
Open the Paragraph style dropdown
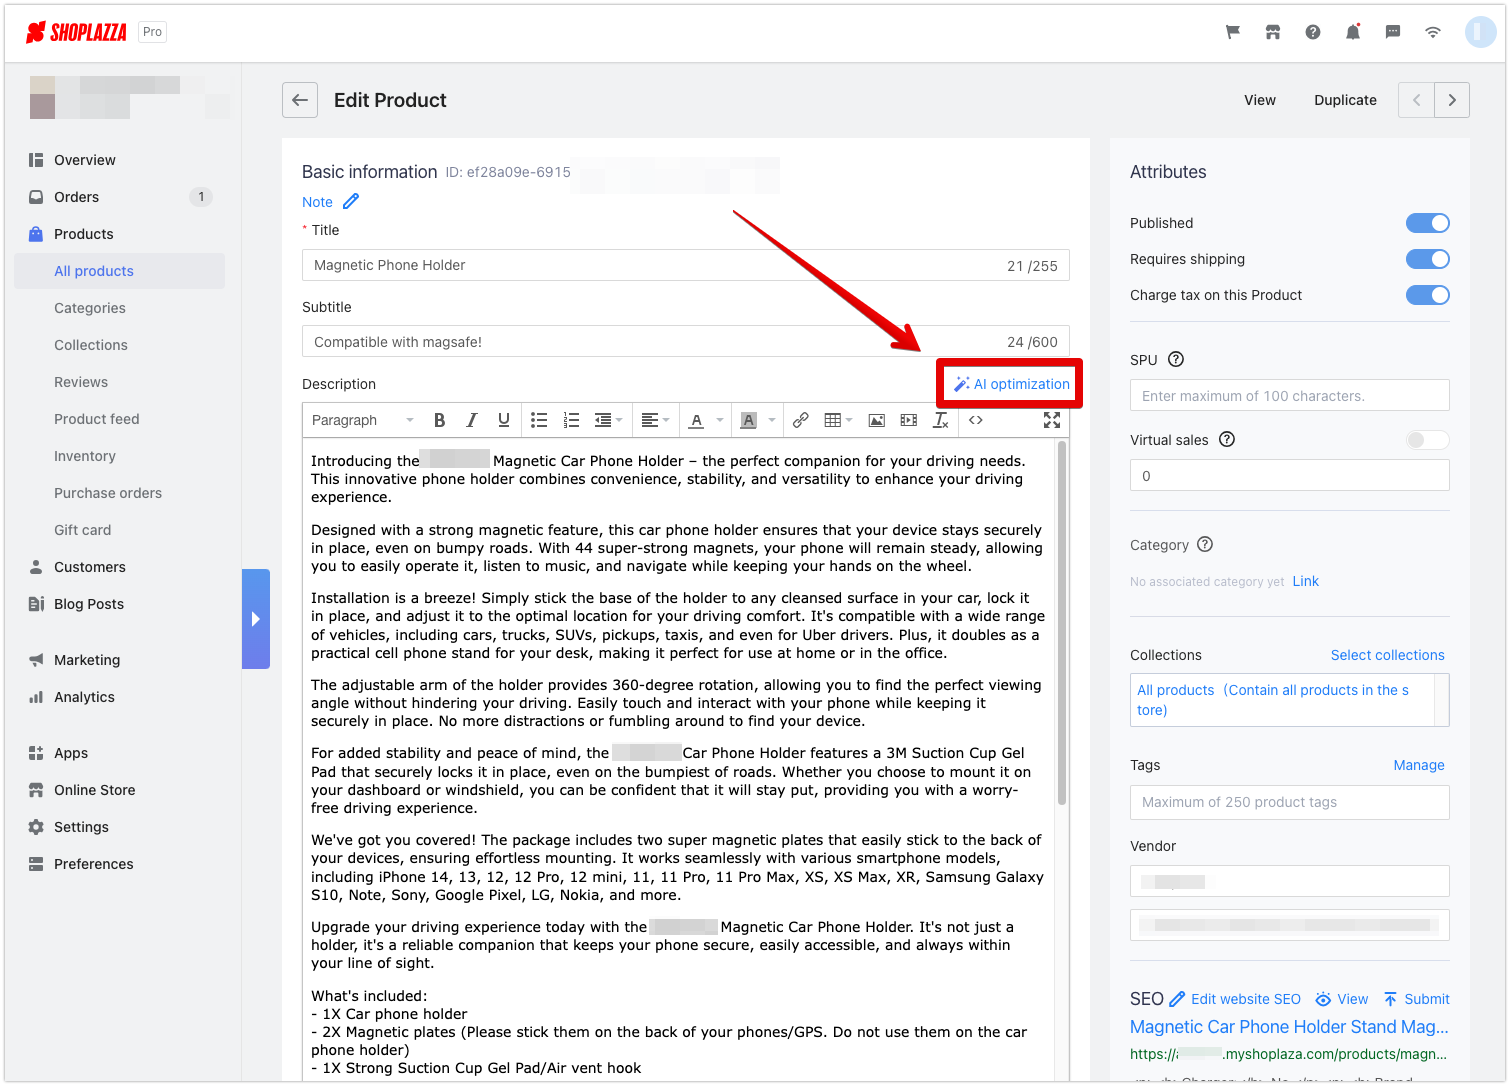(362, 420)
